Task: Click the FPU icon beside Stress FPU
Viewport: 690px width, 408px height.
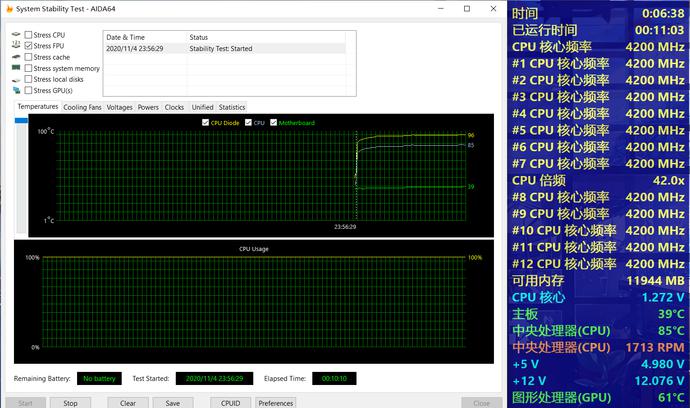Action: point(16,45)
